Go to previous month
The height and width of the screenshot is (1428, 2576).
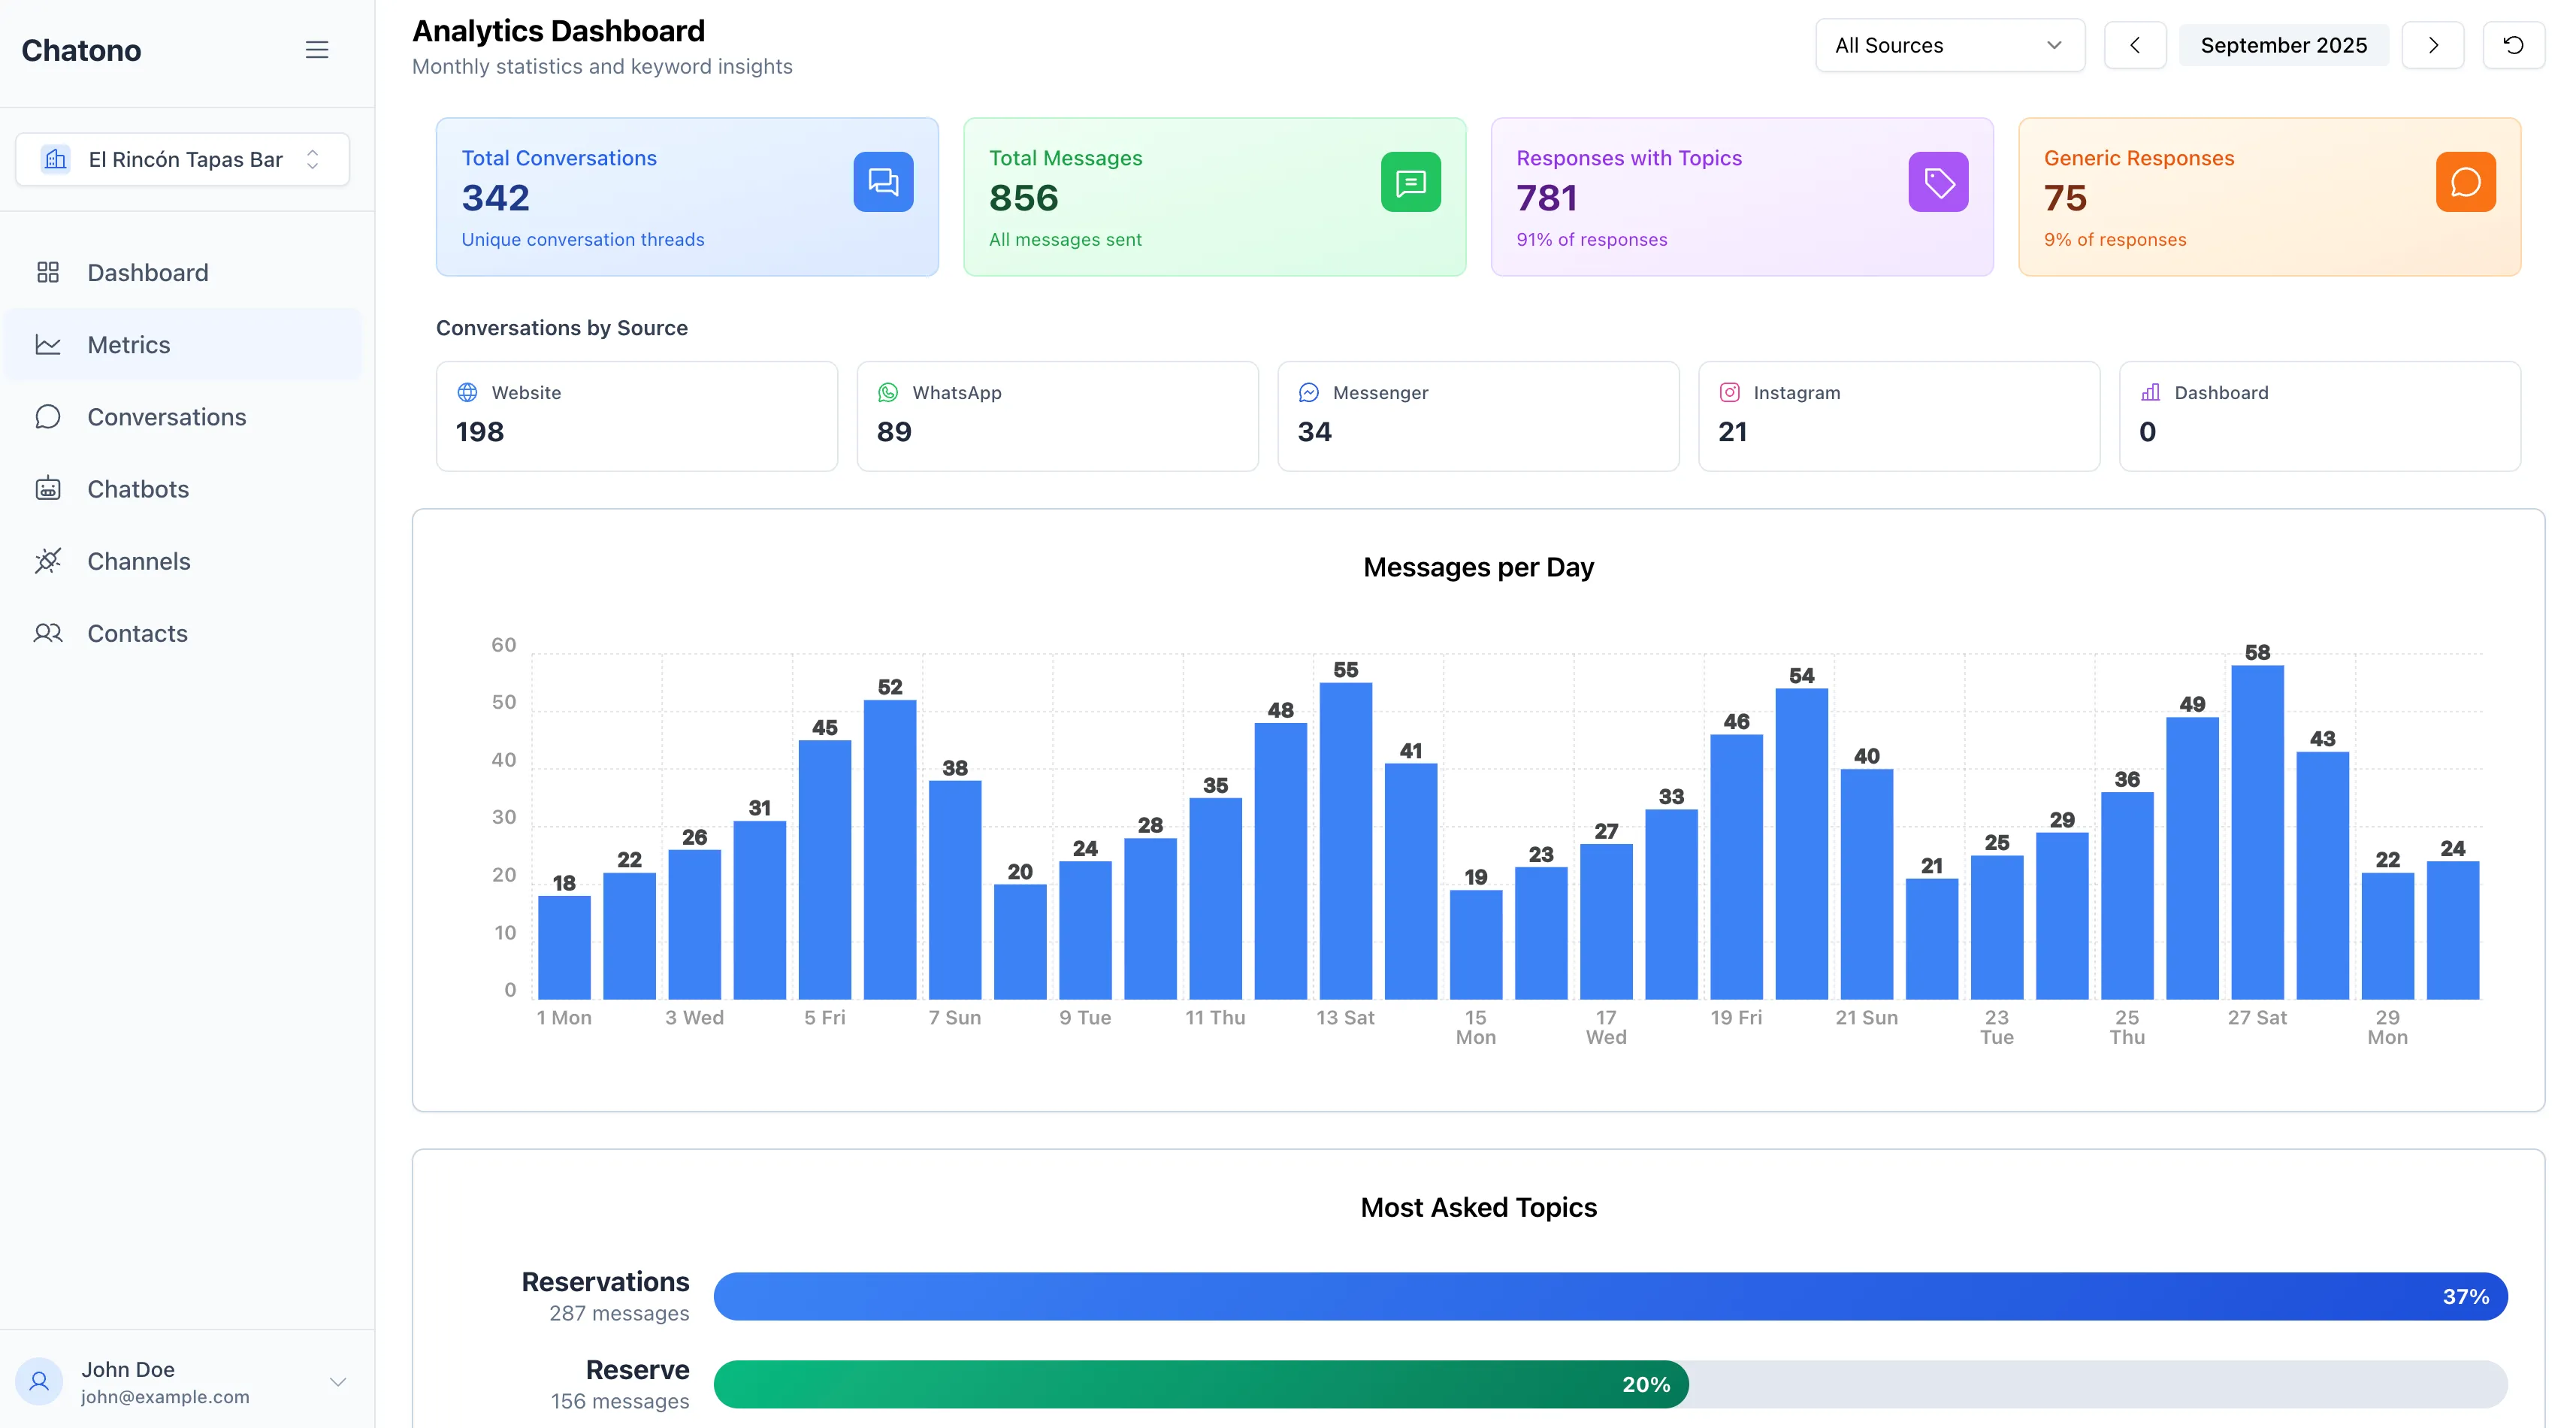2134,45
